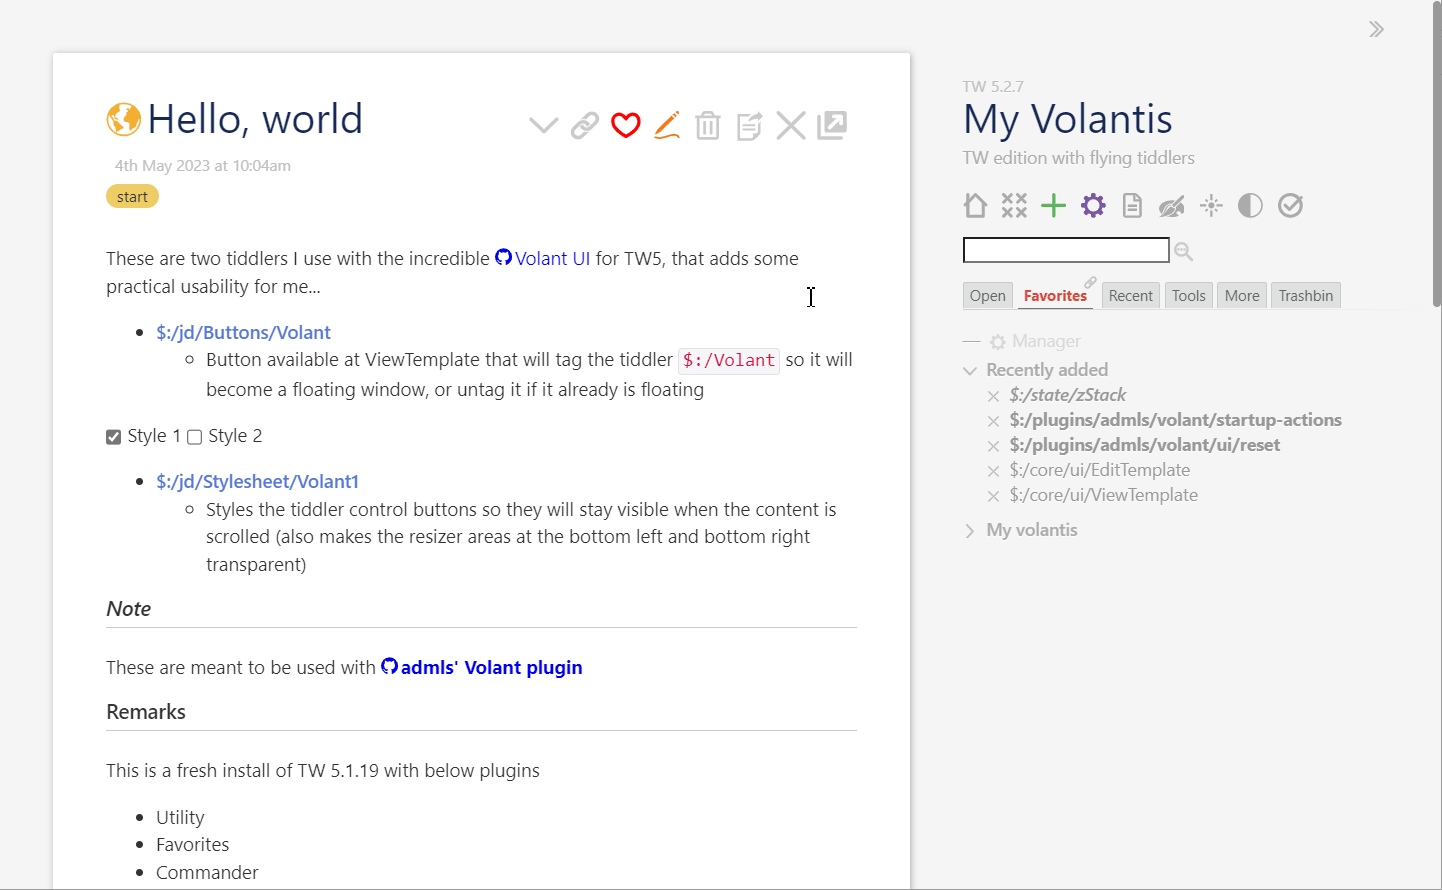This screenshot has height=890, width=1442.
Task: Delete tiddler using the trash can icon
Action: tap(708, 126)
